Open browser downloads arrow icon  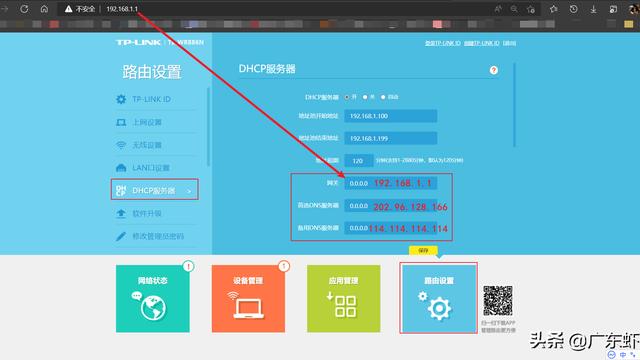click(593, 9)
